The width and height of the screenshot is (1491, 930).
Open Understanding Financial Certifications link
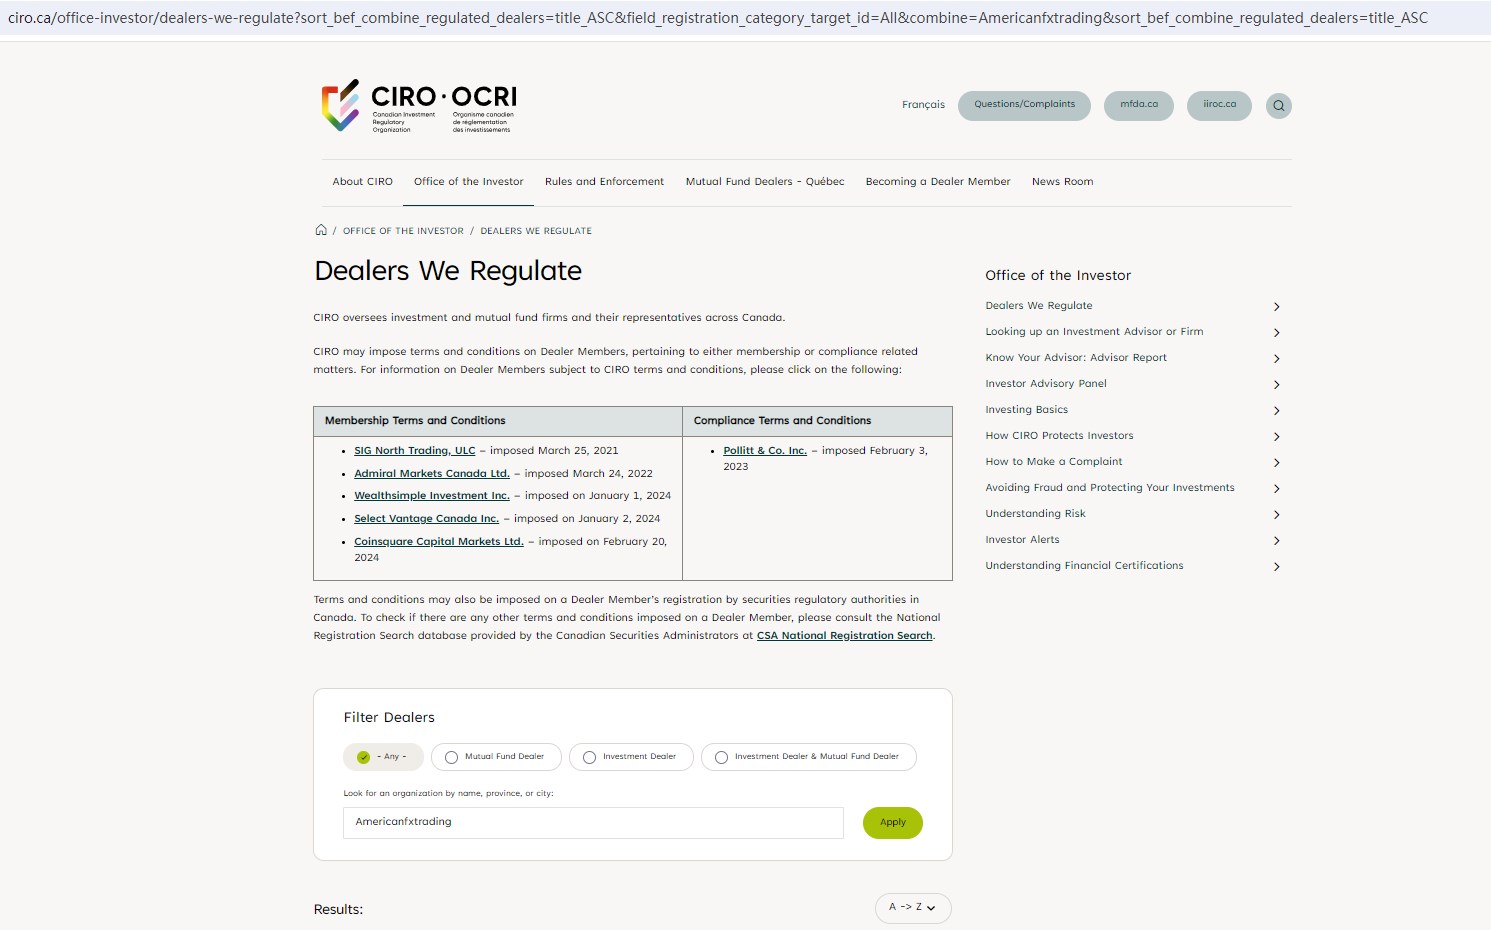(x=1084, y=566)
